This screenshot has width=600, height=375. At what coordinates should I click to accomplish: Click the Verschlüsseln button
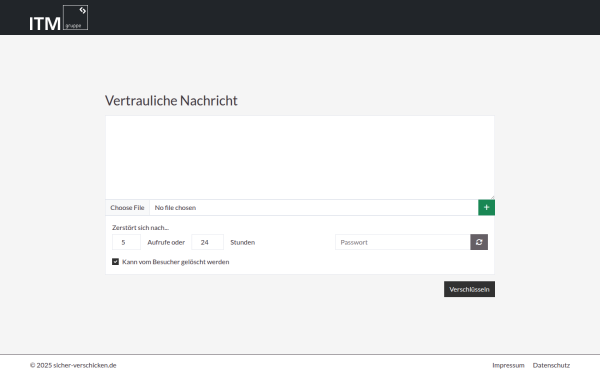tap(469, 289)
